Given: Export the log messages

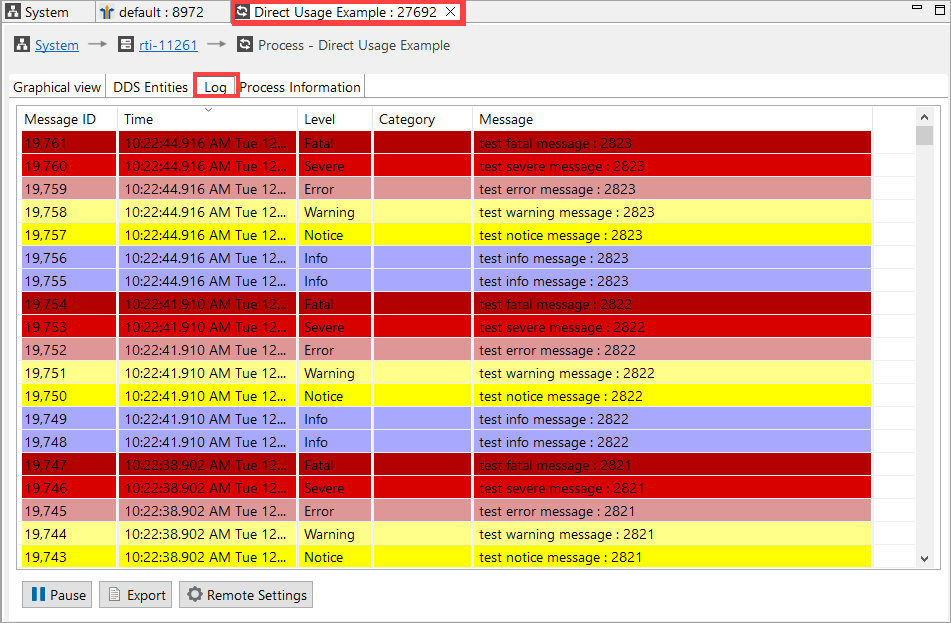Looking at the screenshot, I should click(136, 595).
